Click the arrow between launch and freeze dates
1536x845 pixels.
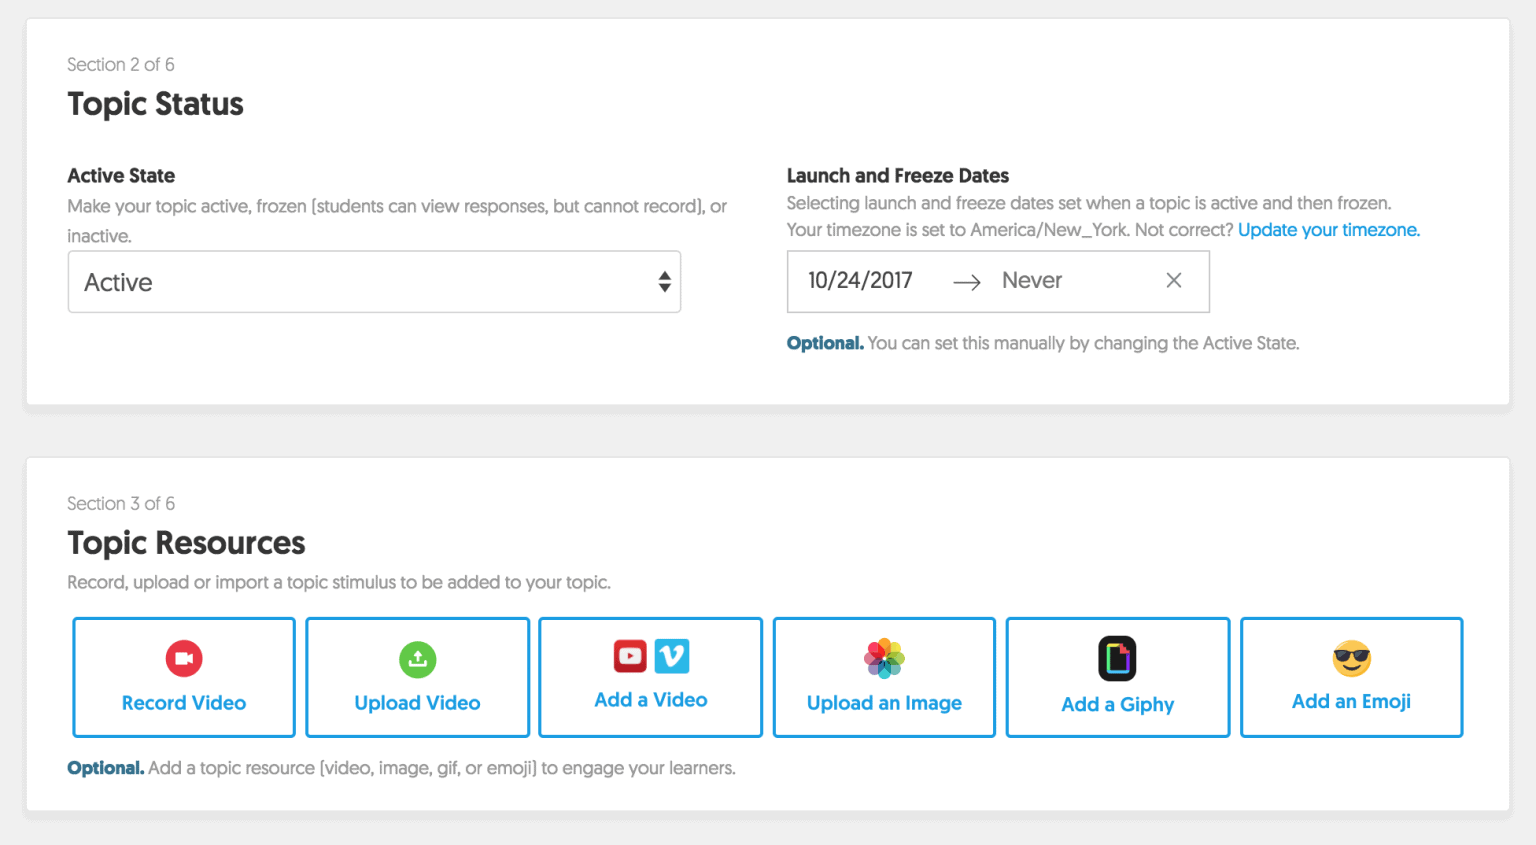tap(966, 283)
